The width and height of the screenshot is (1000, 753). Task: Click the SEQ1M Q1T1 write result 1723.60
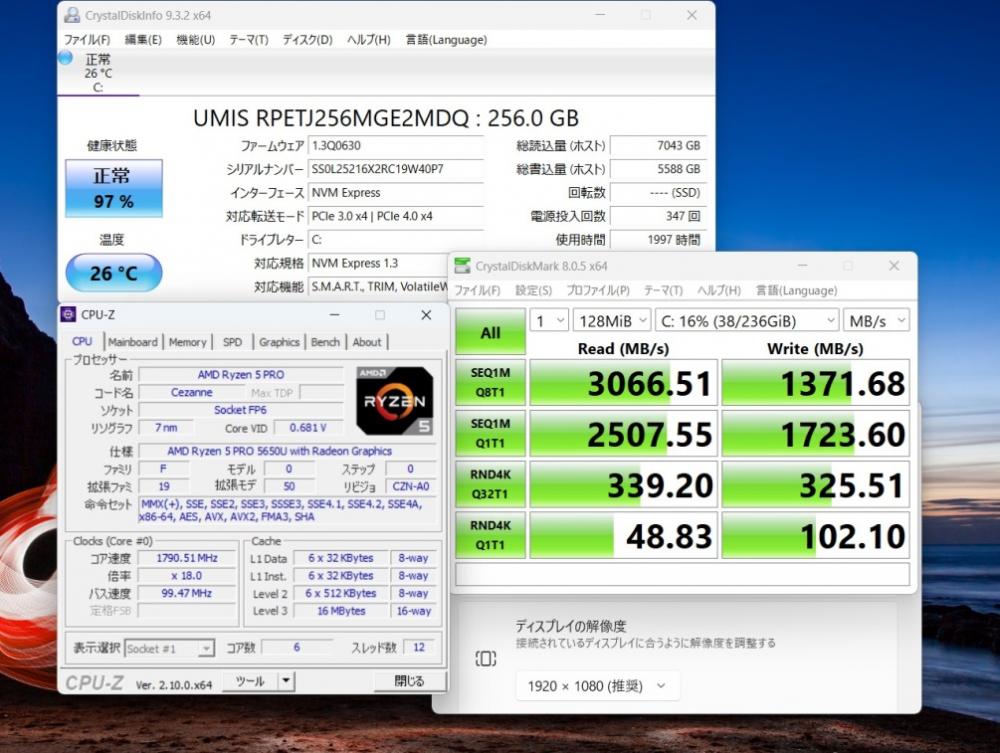pyautogui.click(x=816, y=434)
